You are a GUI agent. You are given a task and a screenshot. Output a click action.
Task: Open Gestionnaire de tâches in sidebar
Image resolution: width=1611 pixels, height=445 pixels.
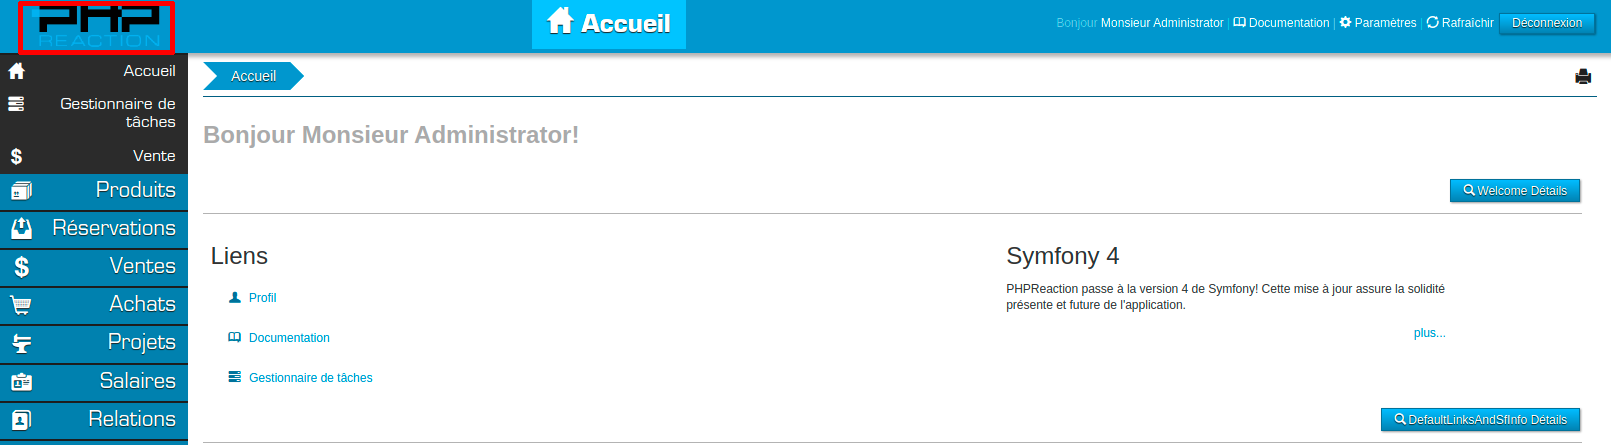pyautogui.click(x=117, y=112)
